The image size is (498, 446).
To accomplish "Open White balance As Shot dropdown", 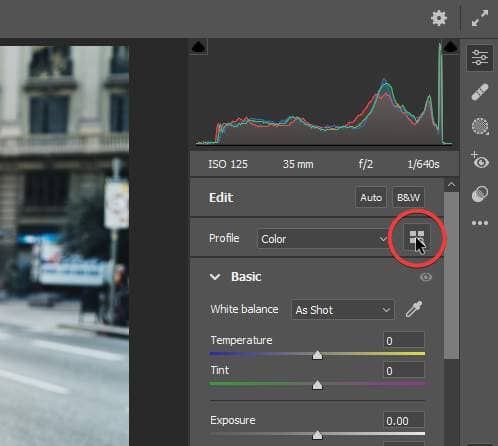I will (343, 310).
